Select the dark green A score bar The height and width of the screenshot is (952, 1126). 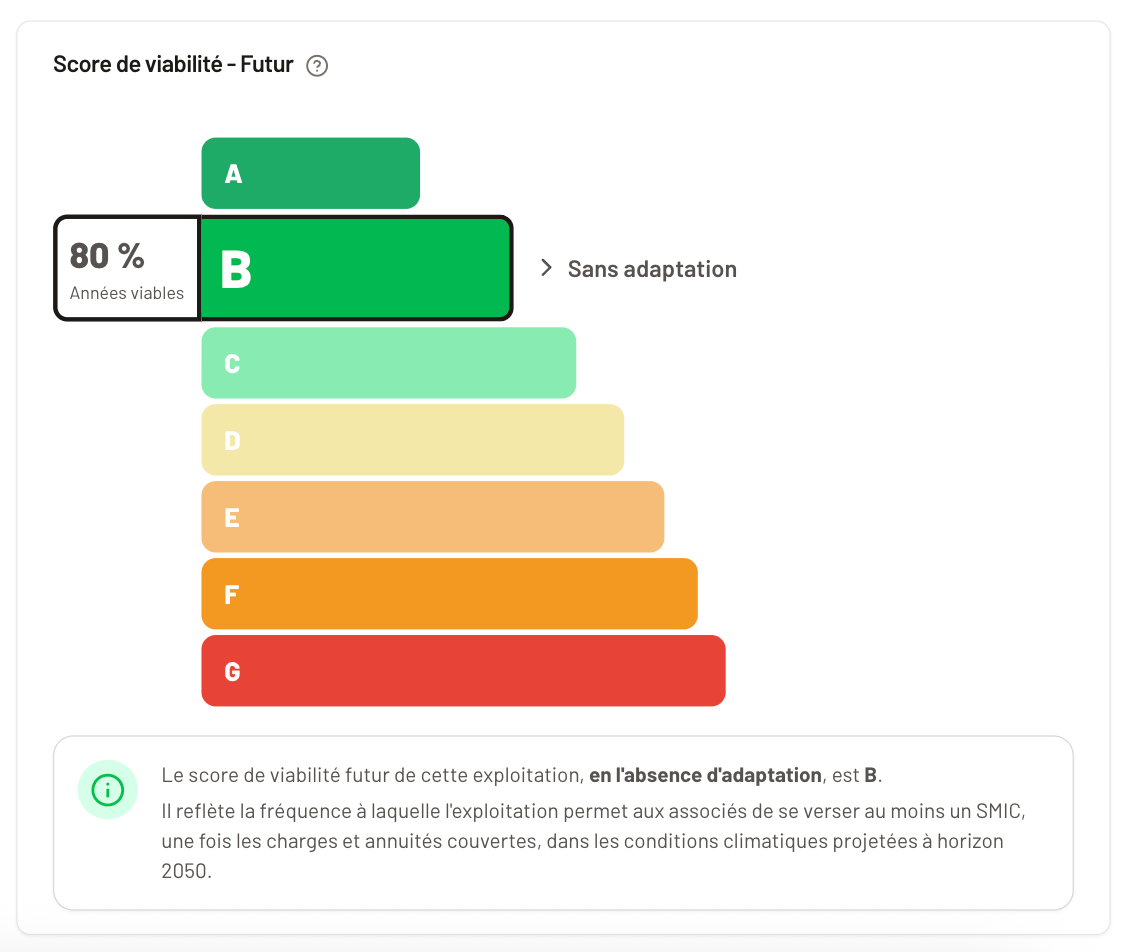click(310, 173)
